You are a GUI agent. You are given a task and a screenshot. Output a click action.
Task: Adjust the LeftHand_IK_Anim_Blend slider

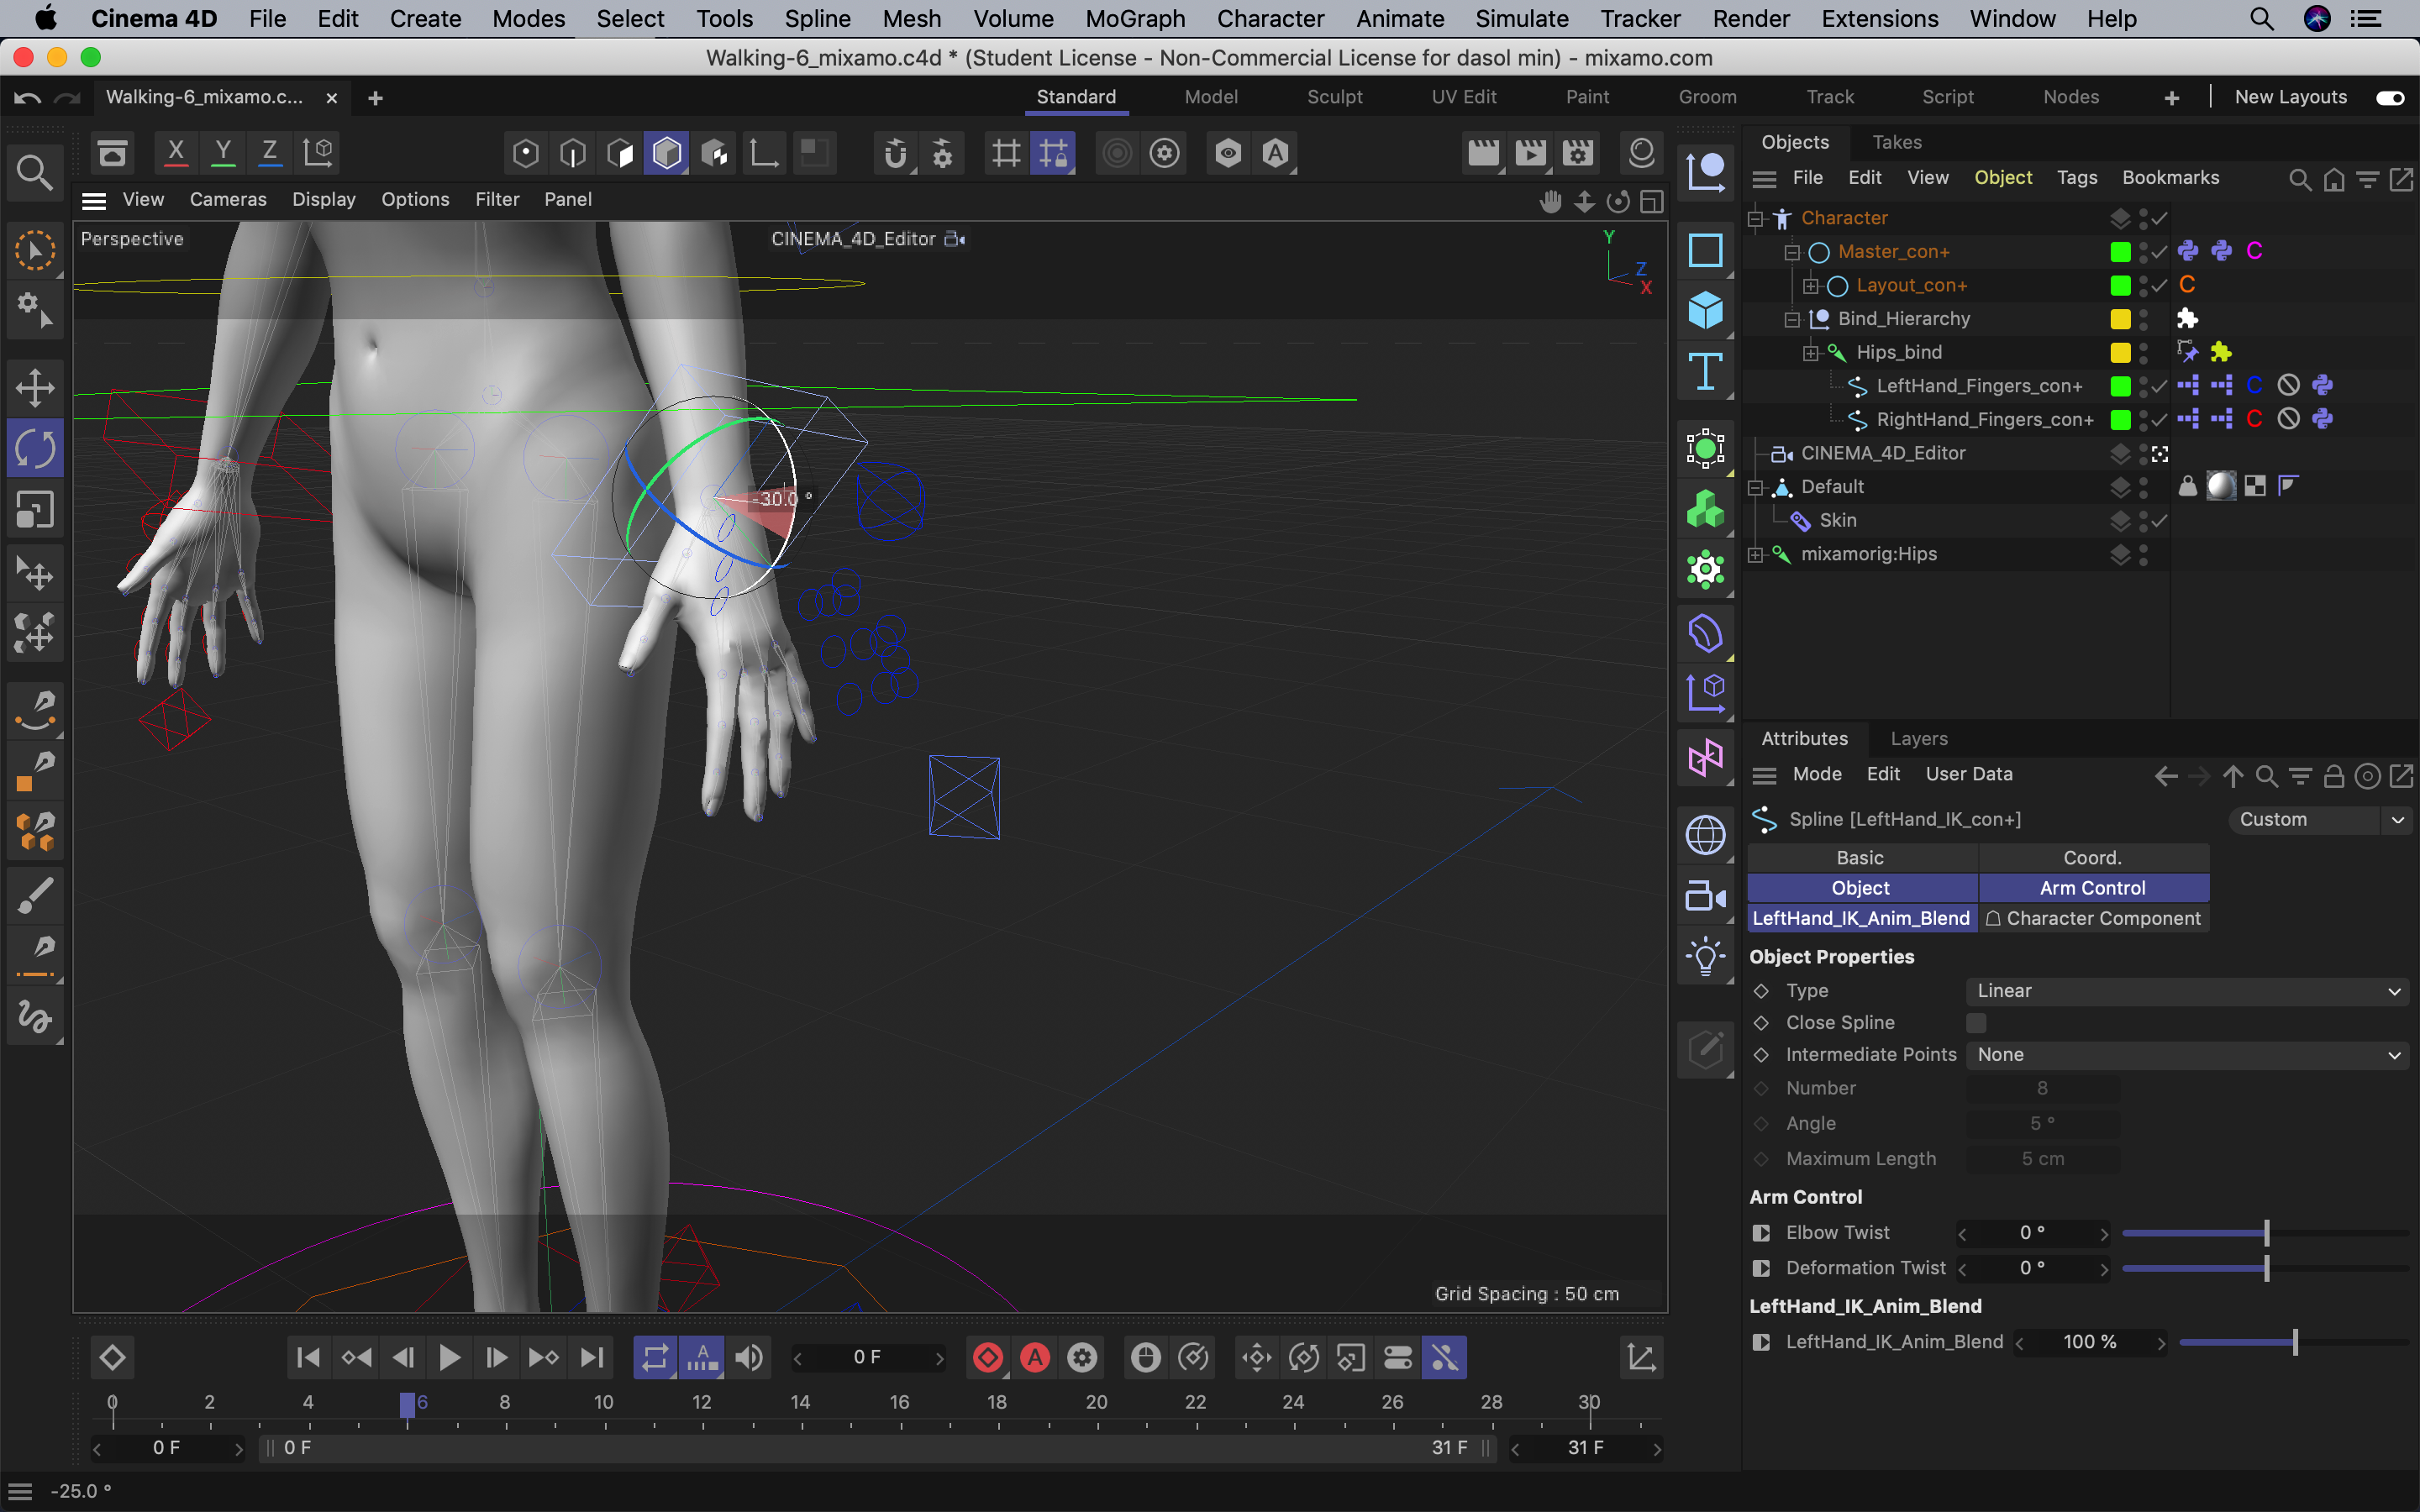[x=2294, y=1342]
